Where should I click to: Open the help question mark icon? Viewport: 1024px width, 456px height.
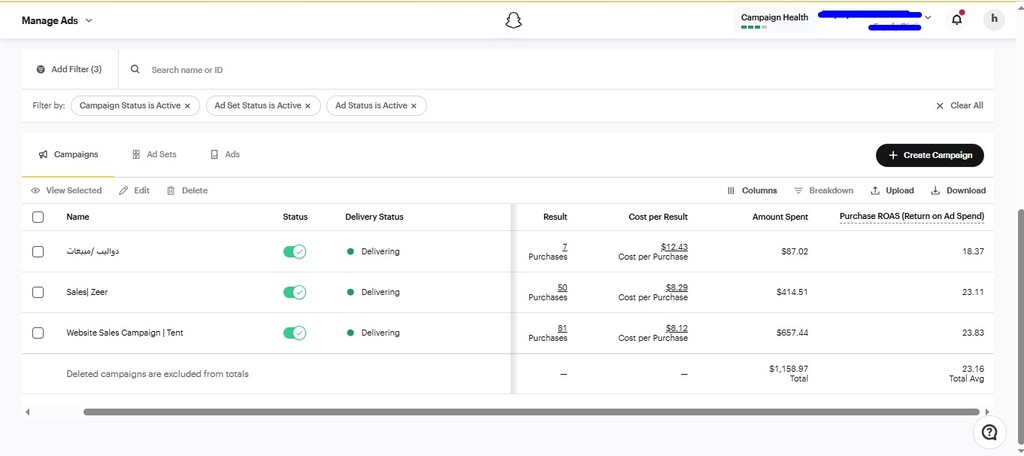[989, 432]
